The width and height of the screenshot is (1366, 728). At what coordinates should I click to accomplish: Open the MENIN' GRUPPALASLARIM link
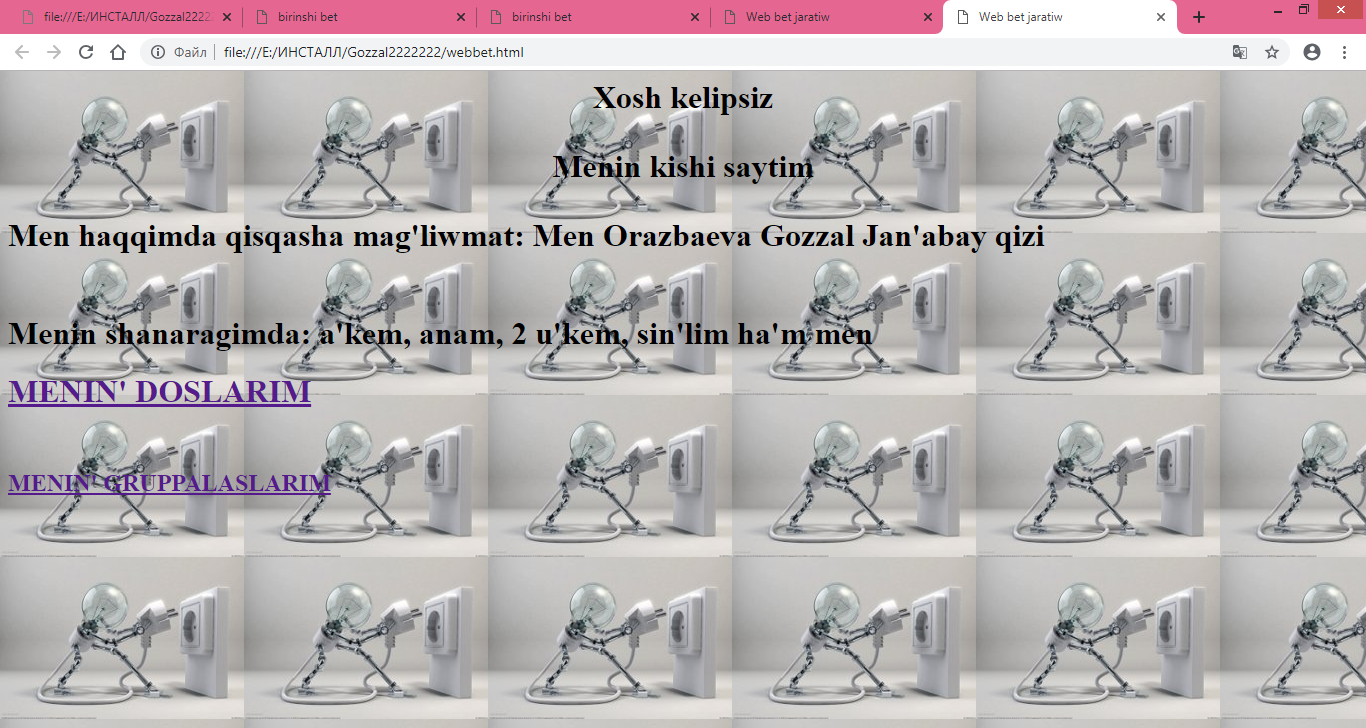point(169,483)
